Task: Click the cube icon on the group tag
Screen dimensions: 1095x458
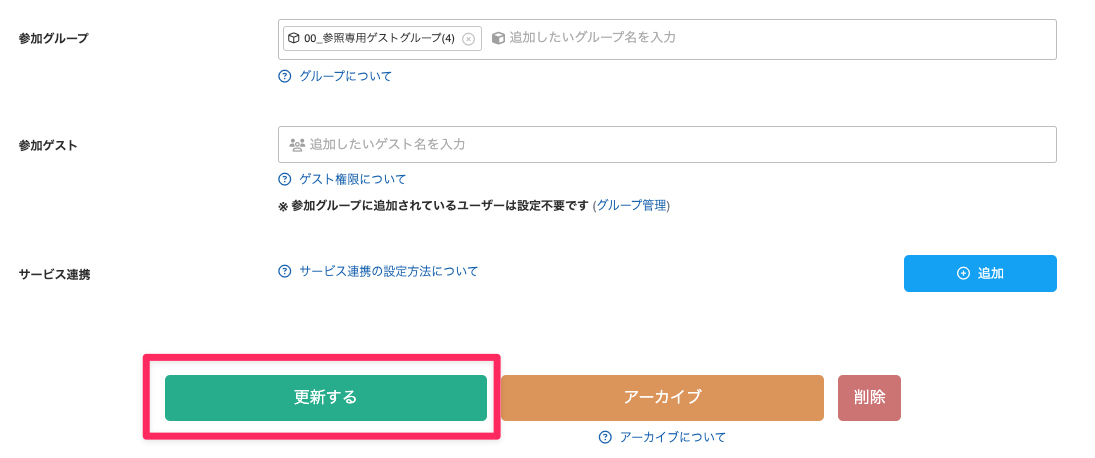Action: pos(294,38)
